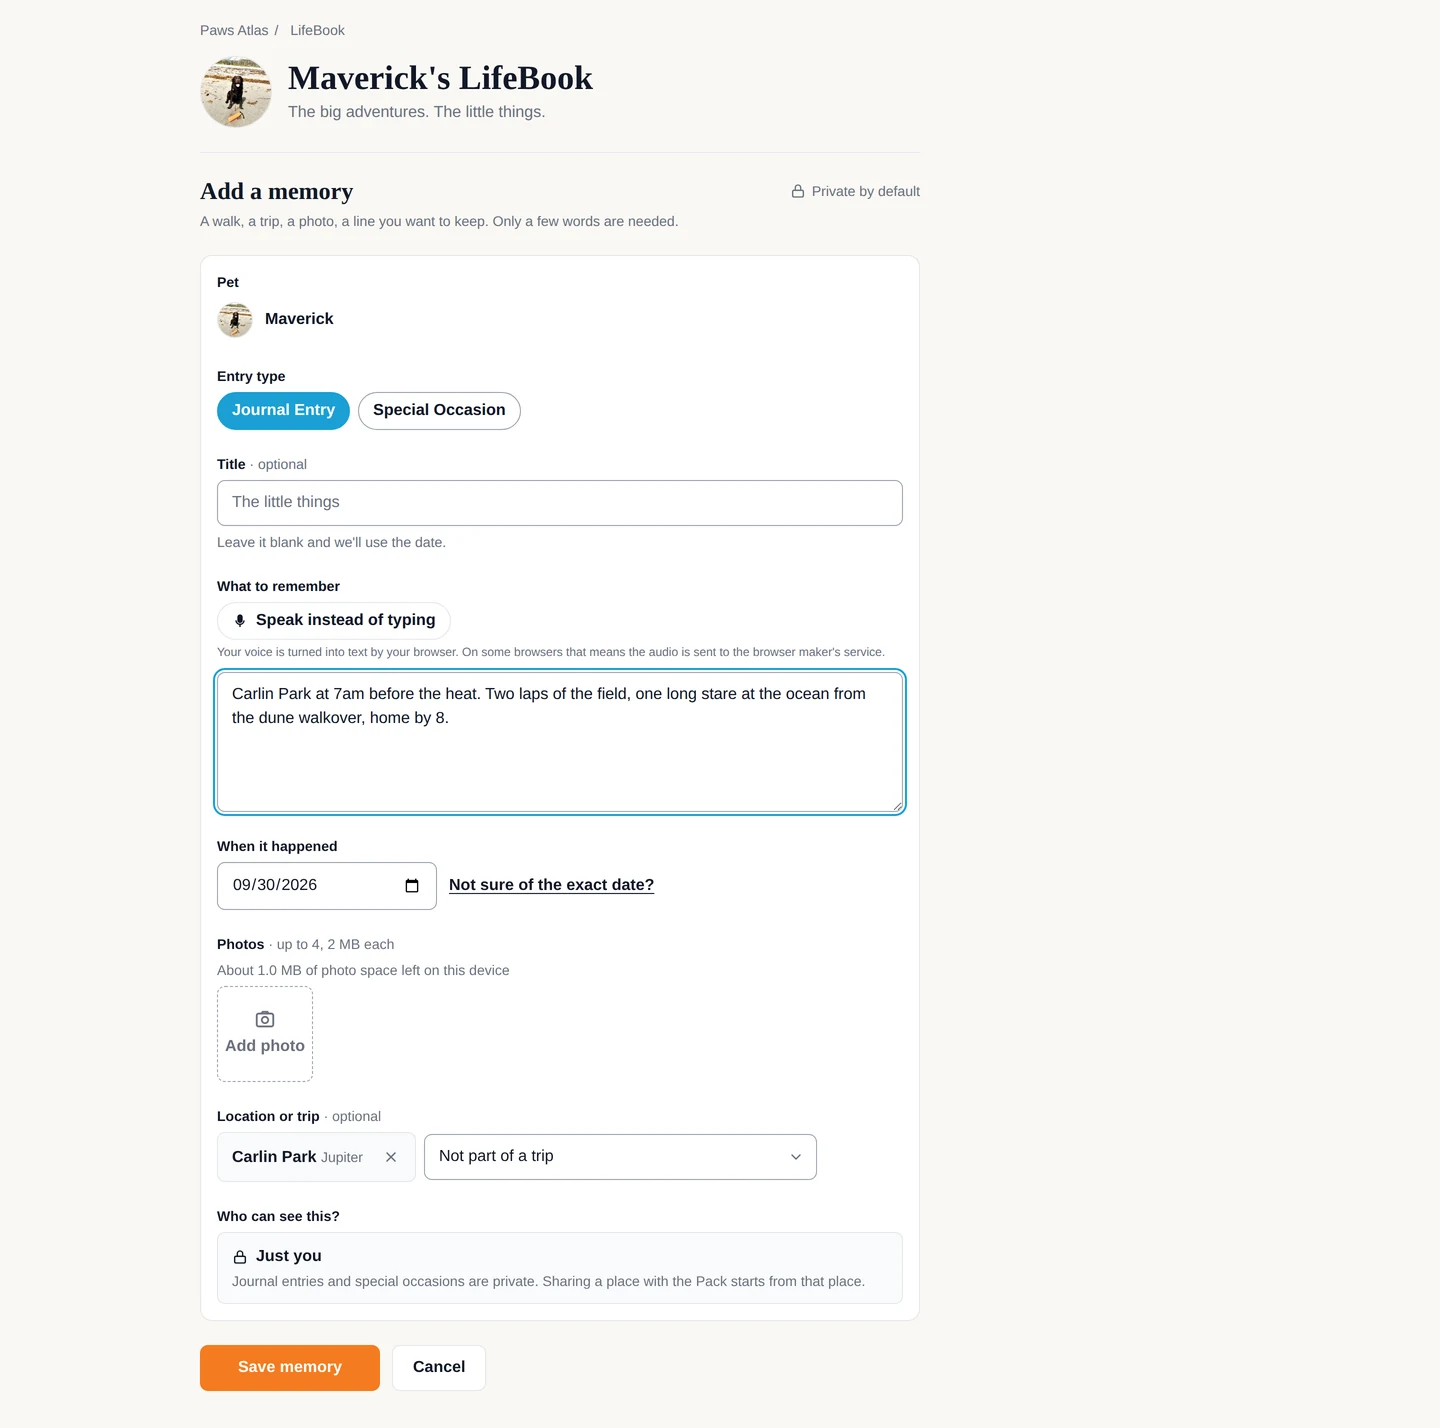Image resolution: width=1440 pixels, height=1428 pixels.
Task: Open the LifeBook breadcrumb
Action: pos(318,30)
